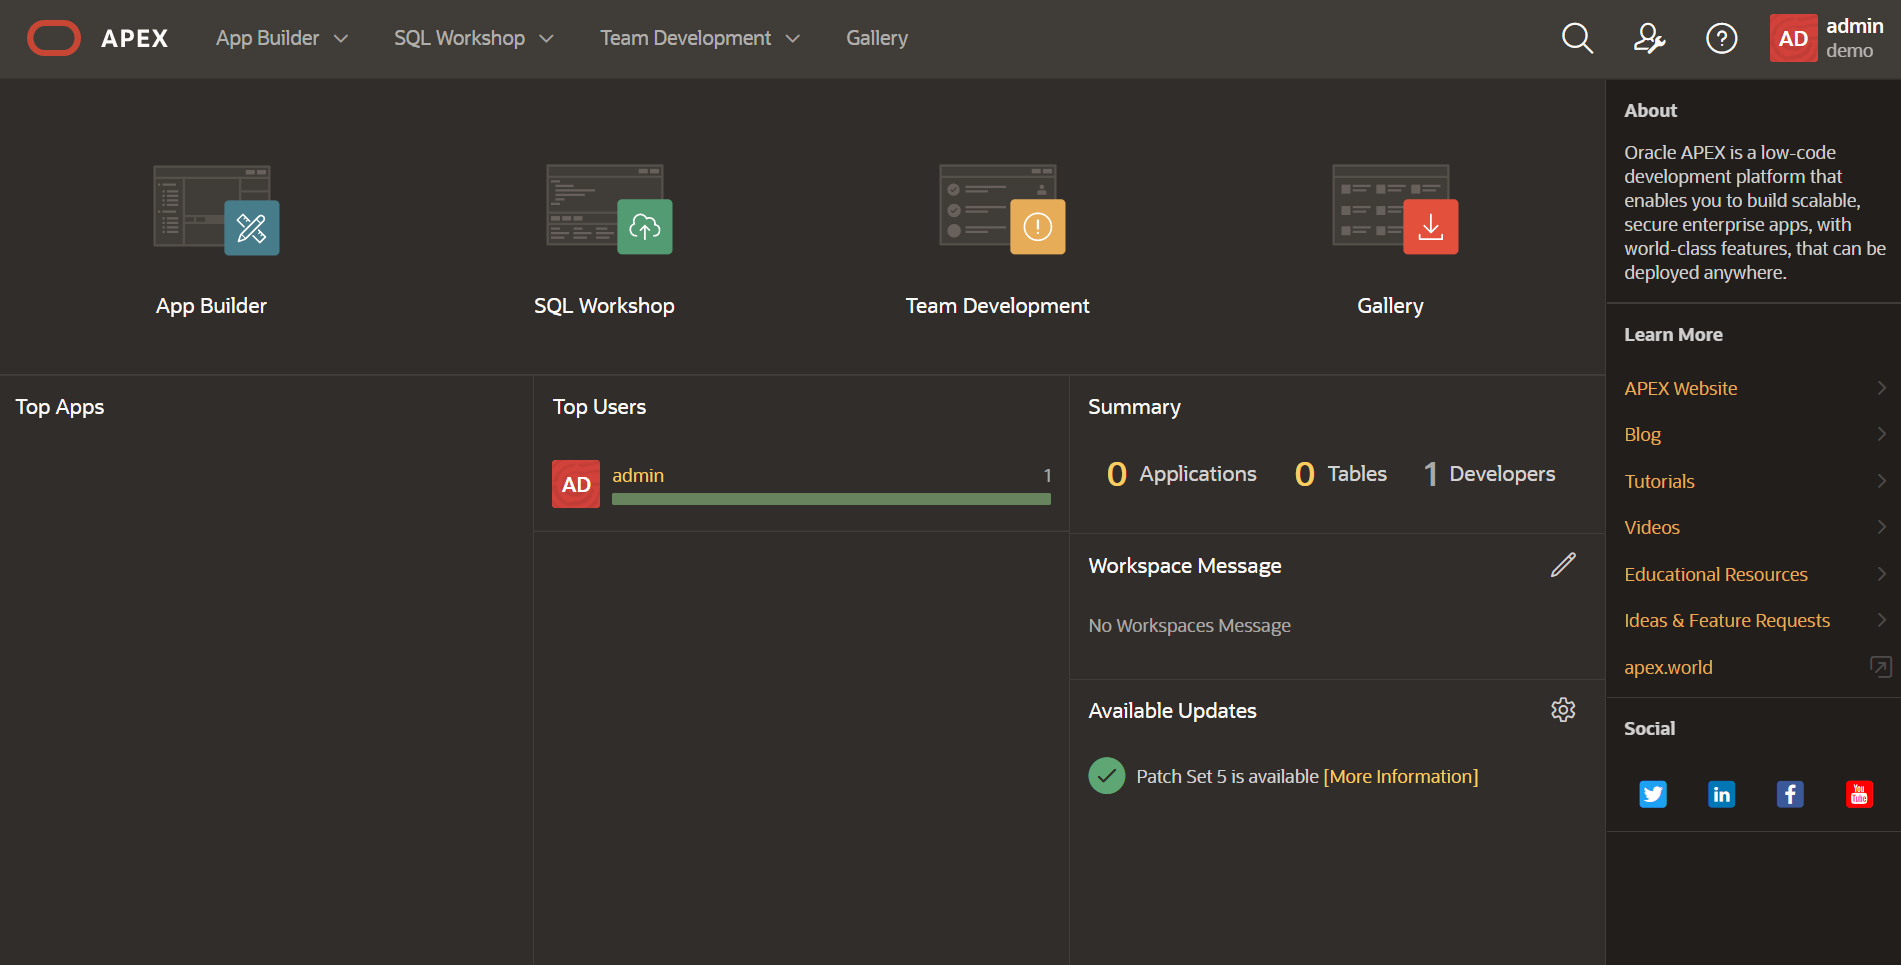Click the 'No Workspaces Message' text
This screenshot has width=1901, height=965.
(x=1189, y=625)
